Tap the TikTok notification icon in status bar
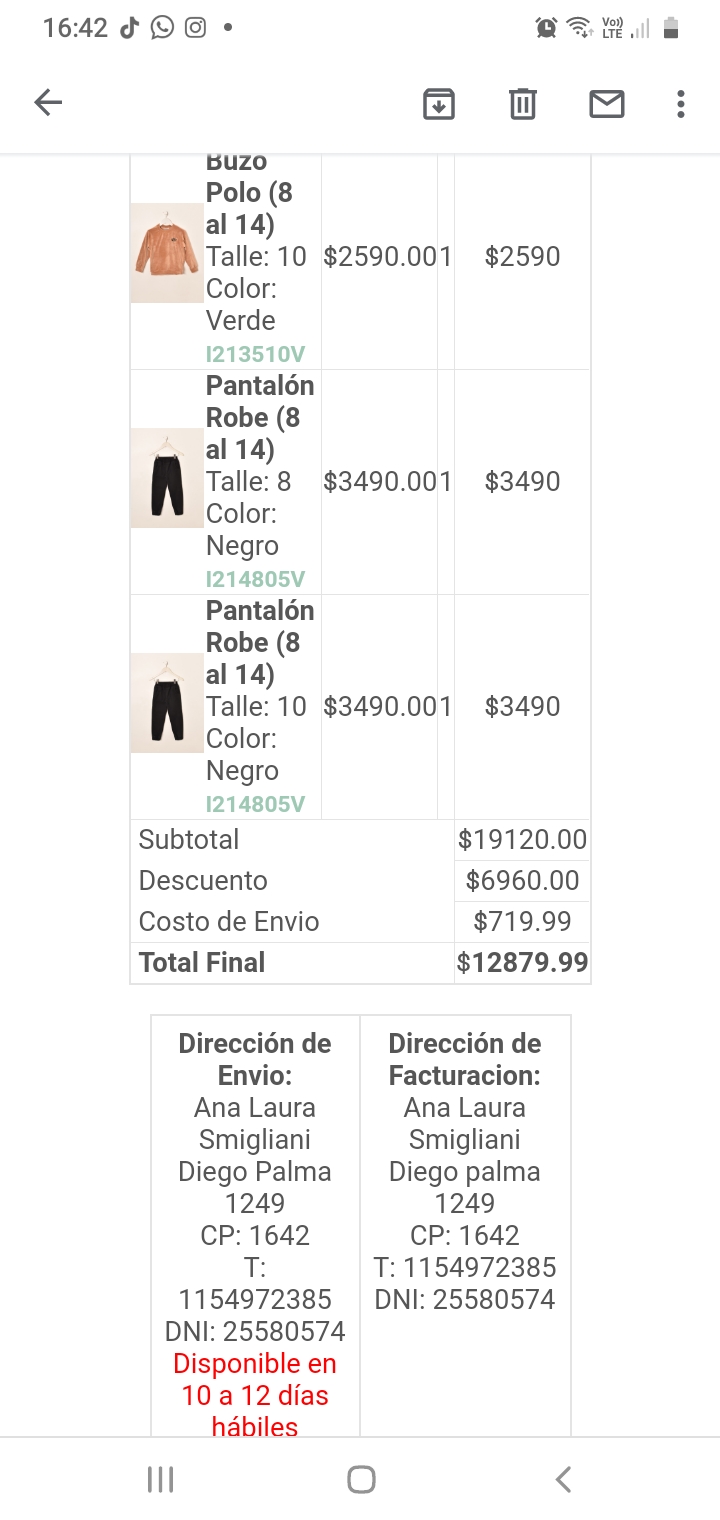The width and height of the screenshot is (720, 1520). pyautogui.click(x=129, y=28)
